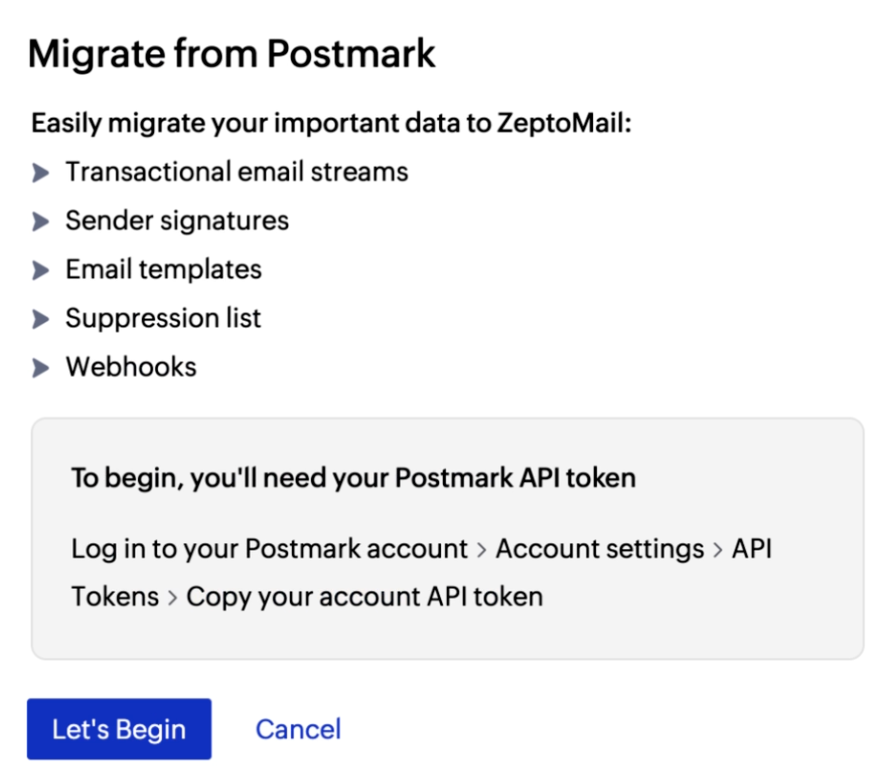The height and width of the screenshot is (782, 894).
Task: Select the Sender signatures list item
Action: [176, 221]
